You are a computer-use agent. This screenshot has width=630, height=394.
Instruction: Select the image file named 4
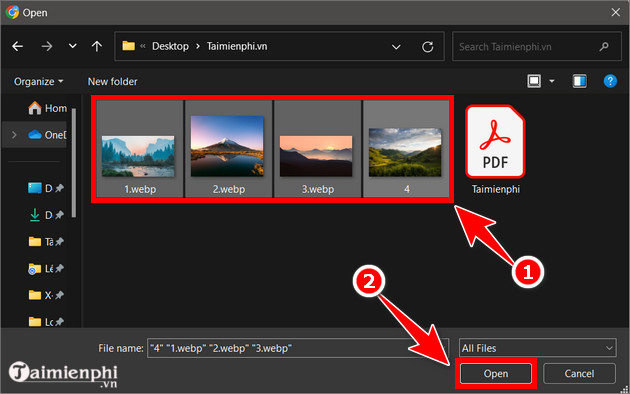point(406,149)
